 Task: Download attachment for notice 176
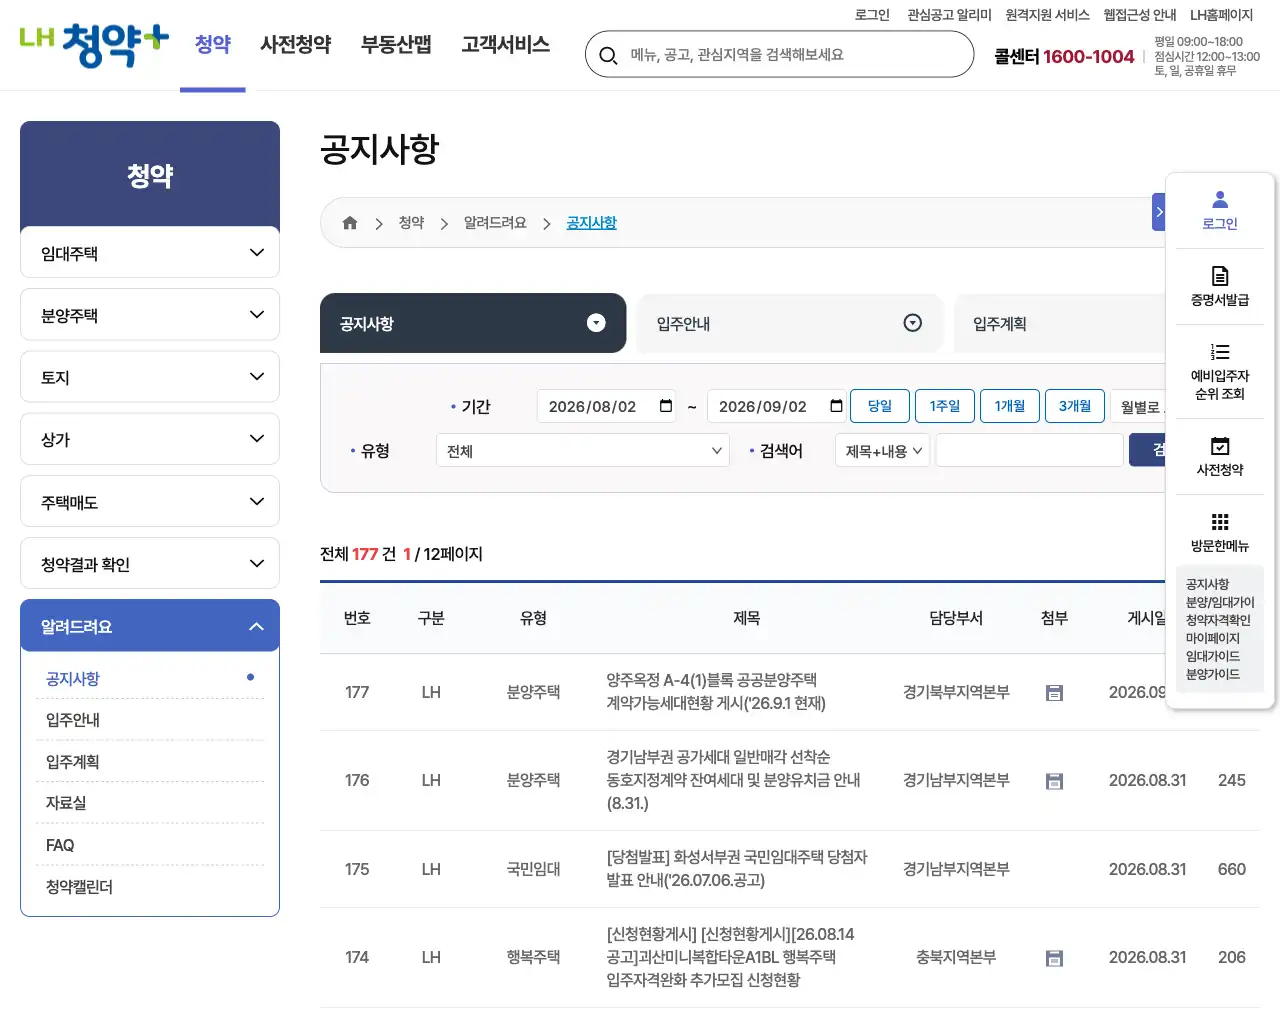1054,780
